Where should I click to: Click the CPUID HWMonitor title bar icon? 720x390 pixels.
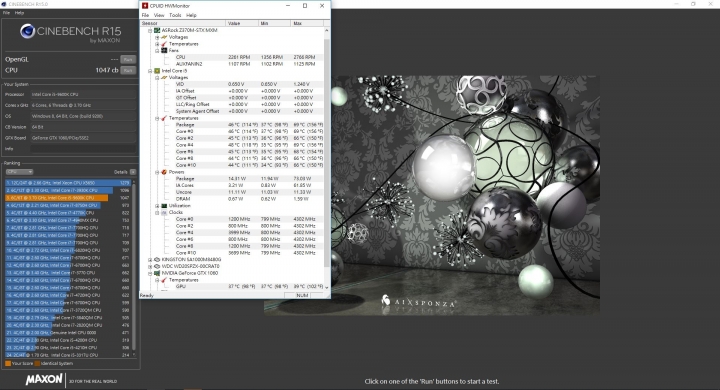coord(145,6)
